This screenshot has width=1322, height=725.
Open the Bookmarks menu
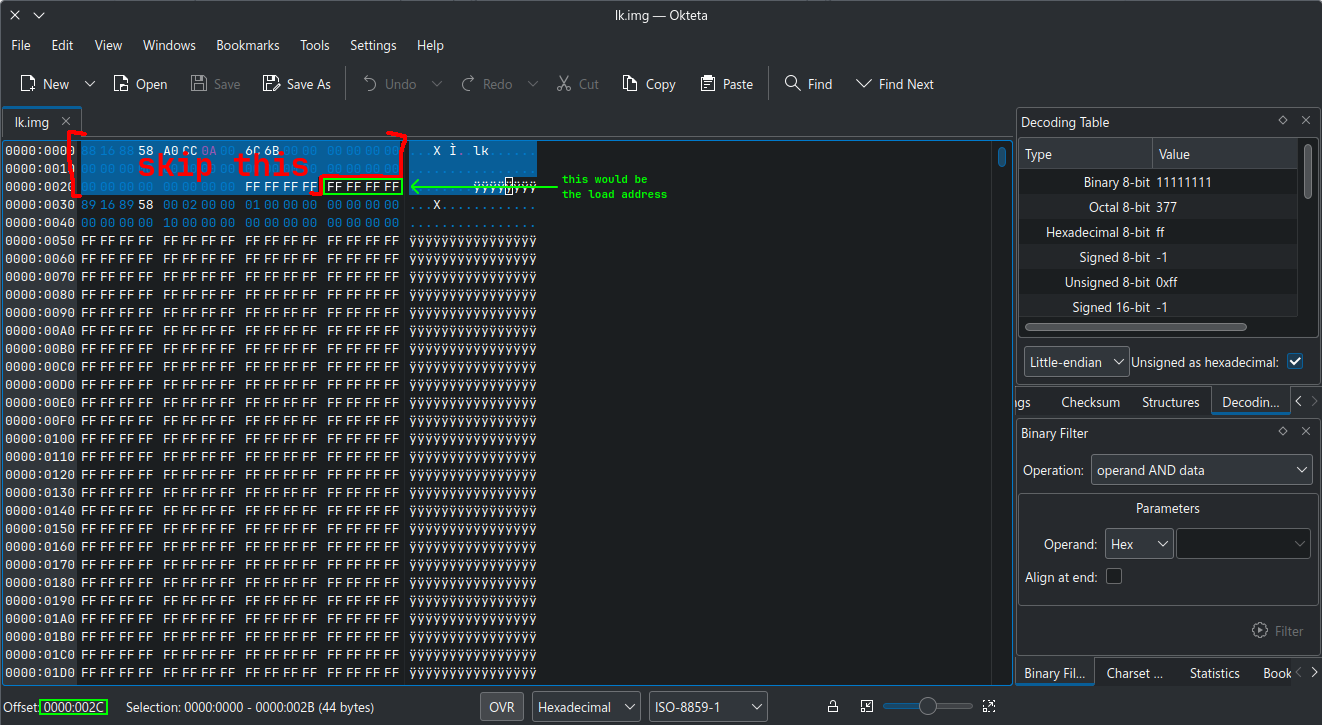tap(248, 45)
